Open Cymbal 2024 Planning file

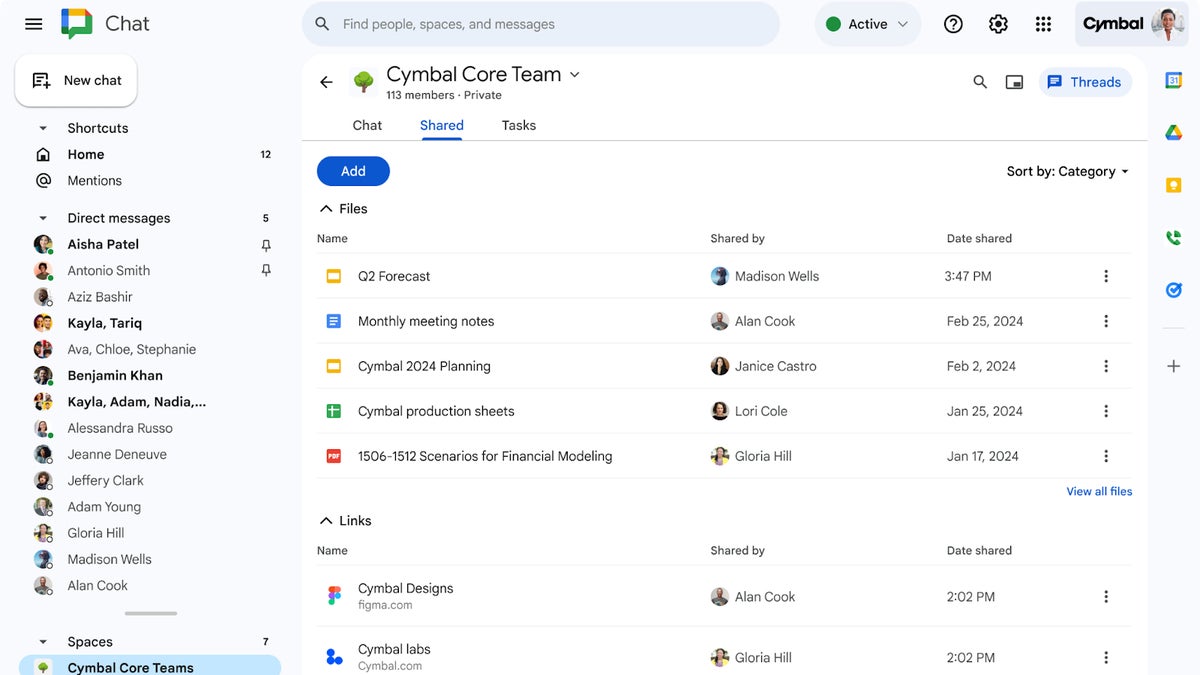click(424, 366)
